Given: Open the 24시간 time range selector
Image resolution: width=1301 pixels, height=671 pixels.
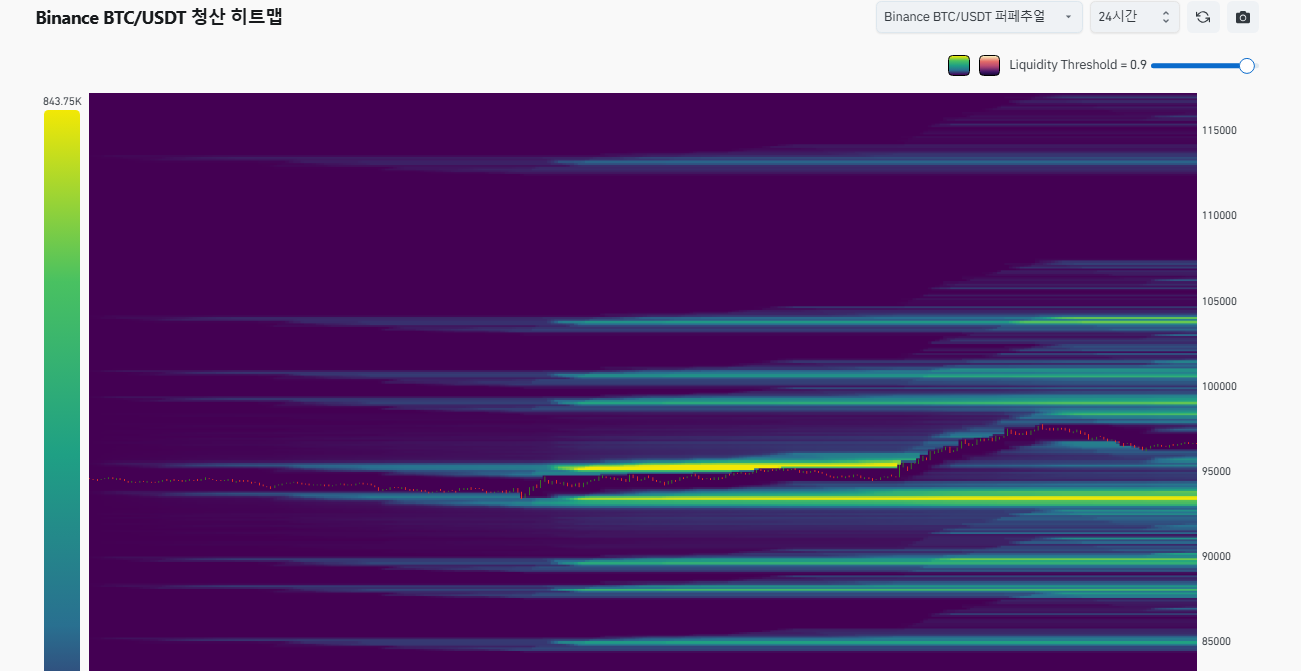Looking at the screenshot, I should click(x=1135, y=17).
